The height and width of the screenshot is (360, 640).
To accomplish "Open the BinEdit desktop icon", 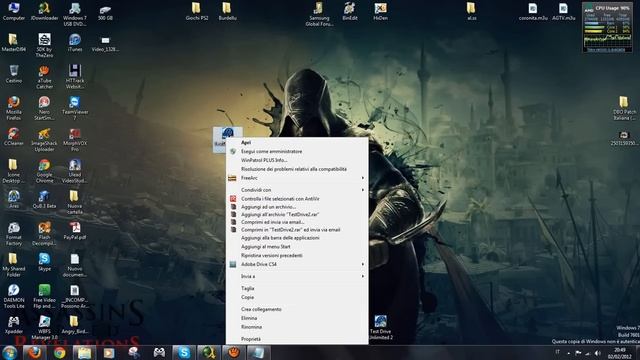I will point(350,11).
